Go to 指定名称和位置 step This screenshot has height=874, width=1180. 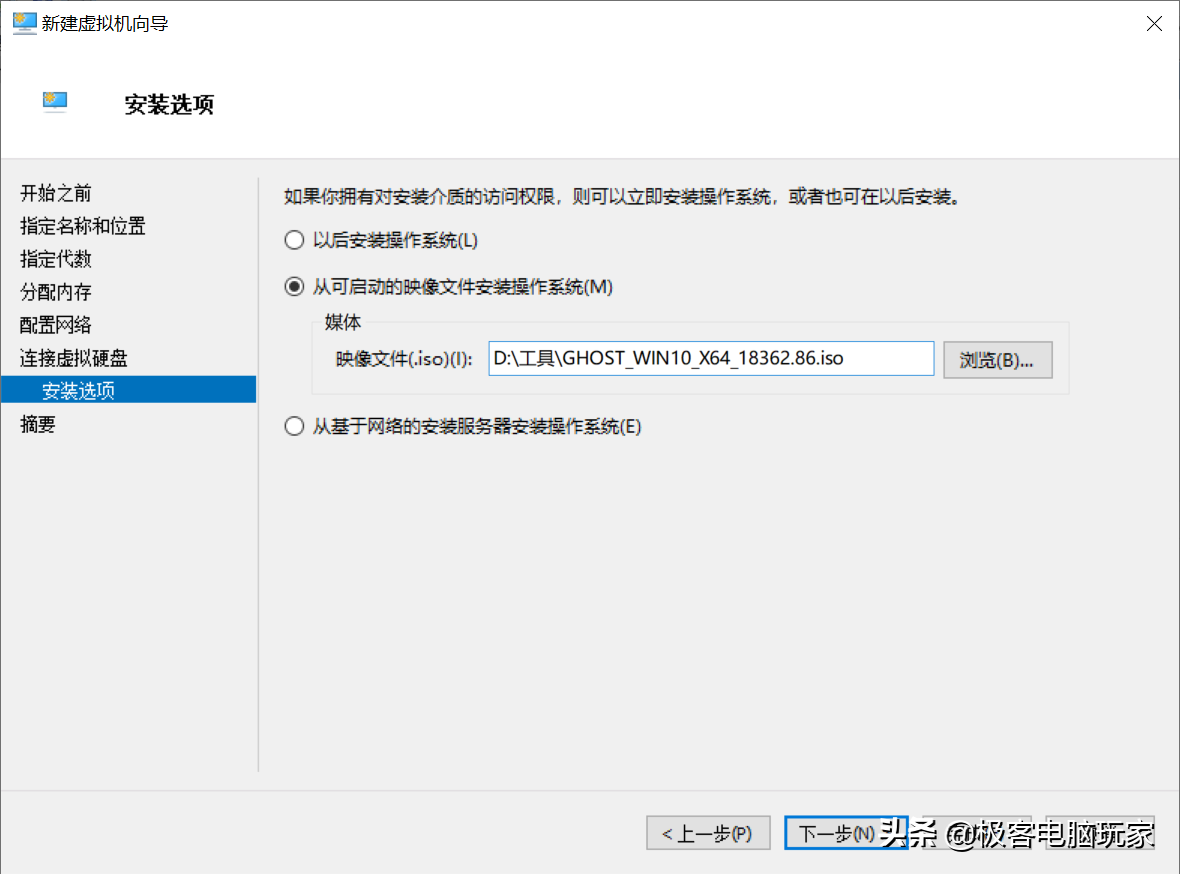(x=83, y=226)
